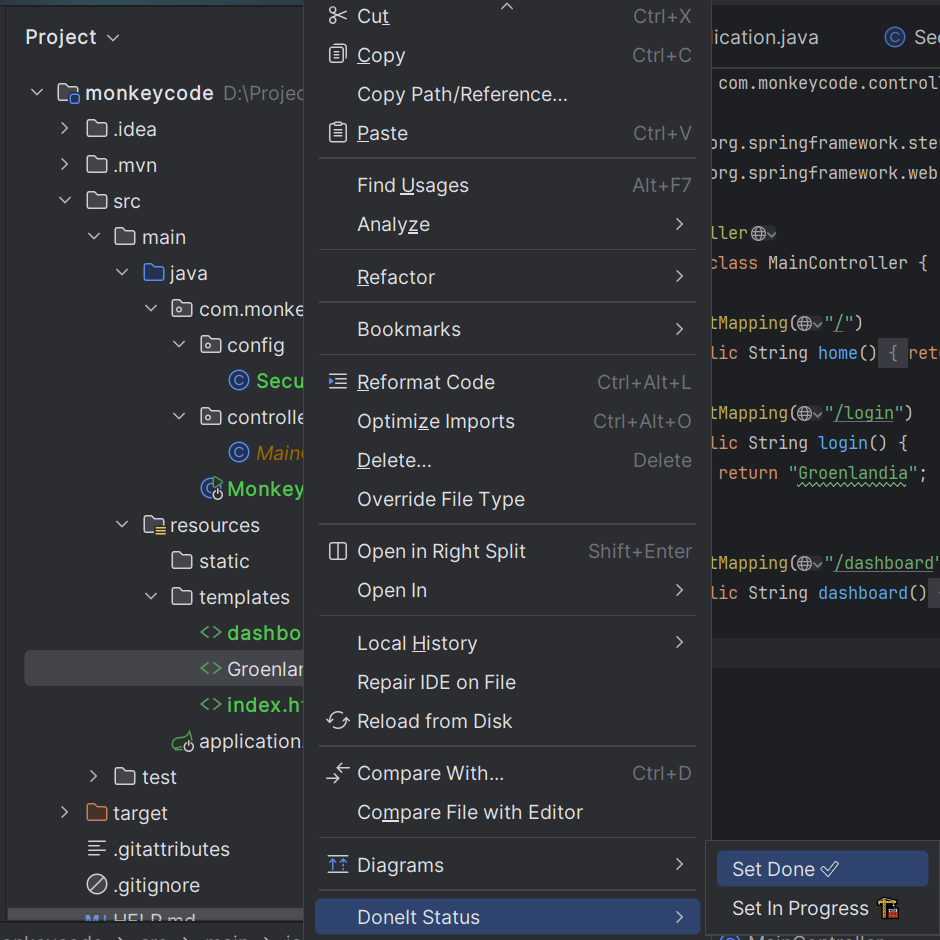940x940 pixels.
Task: Click the Reformat Code icon
Action: pos(337,382)
